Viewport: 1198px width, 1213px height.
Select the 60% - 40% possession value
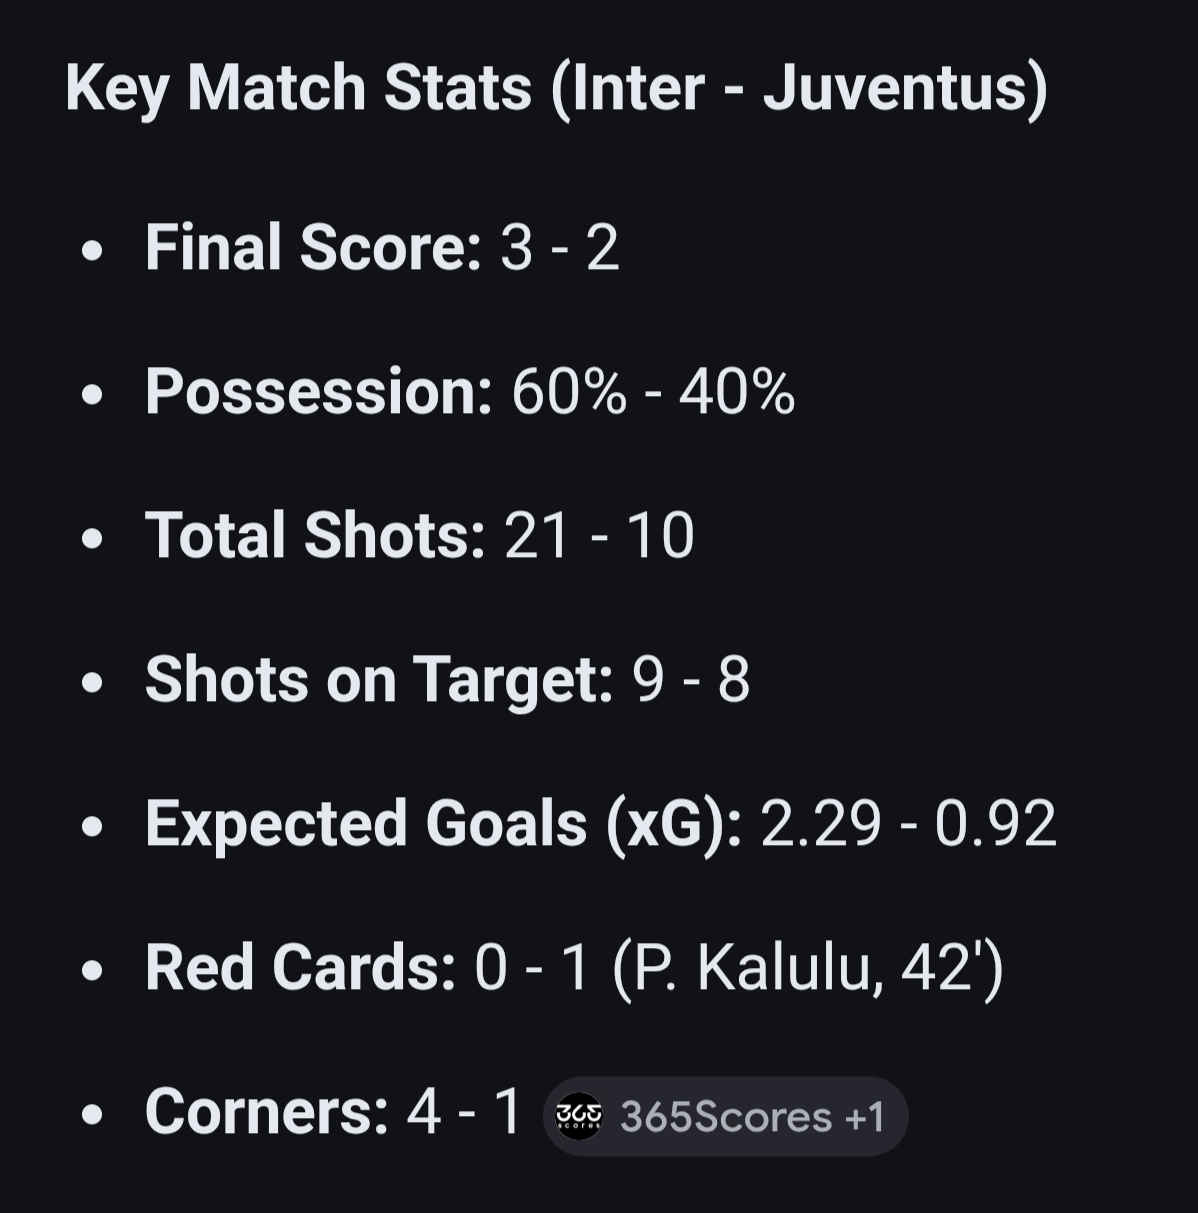(653, 391)
